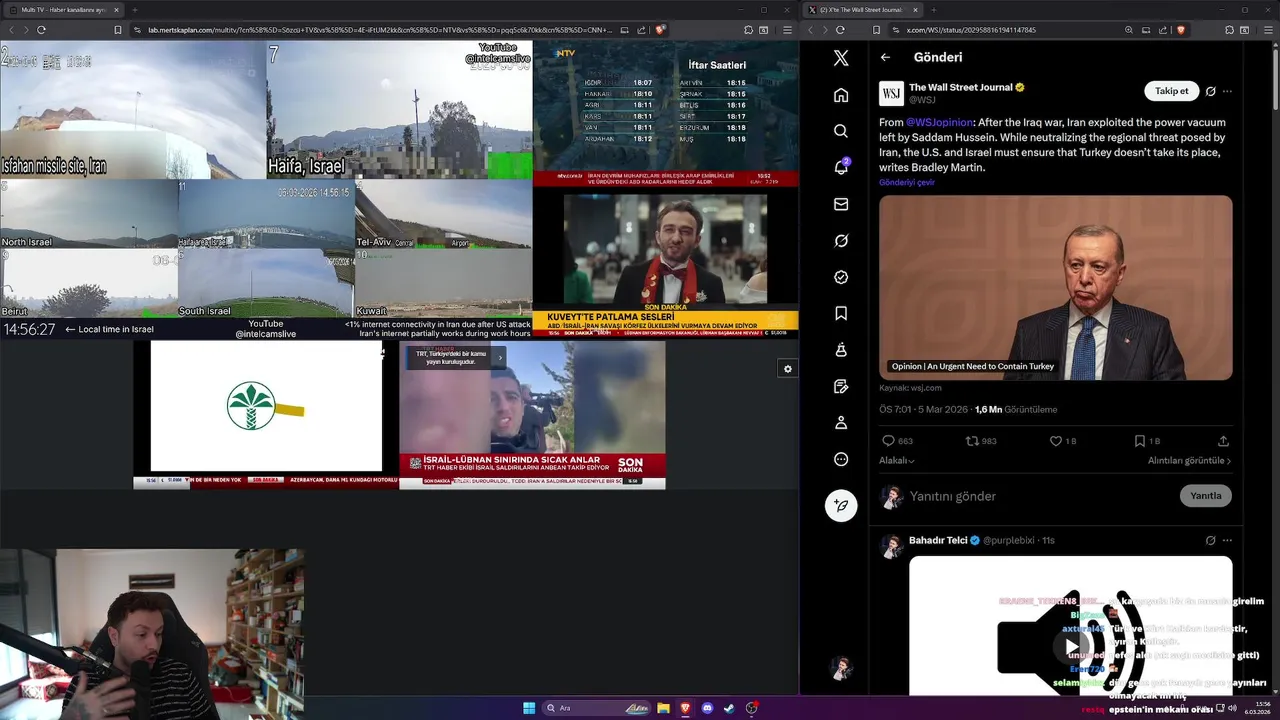The image size is (1280, 720).
Task: Open Brave Shields in X window
Action: coord(1180,30)
